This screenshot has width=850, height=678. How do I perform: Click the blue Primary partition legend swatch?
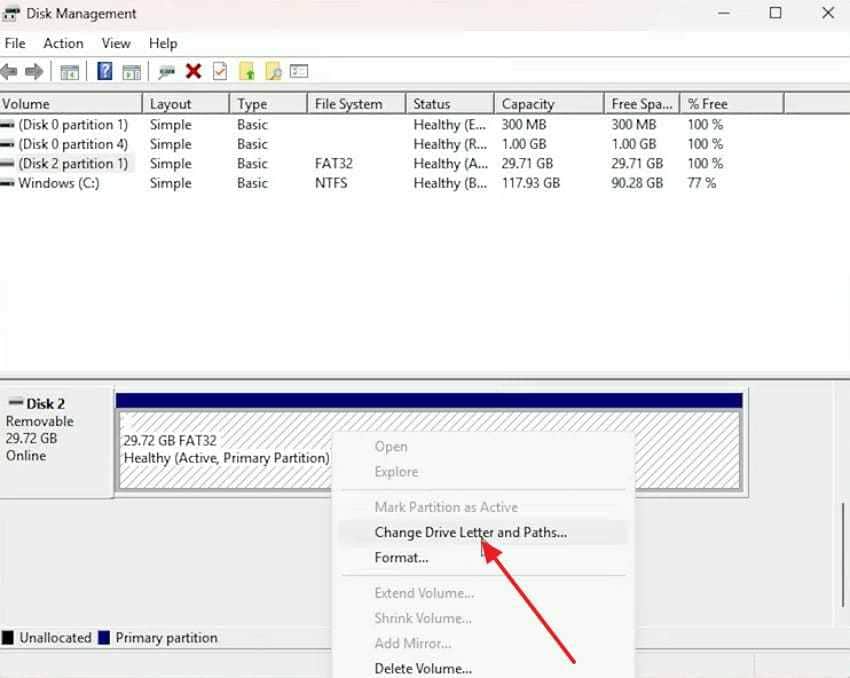104,637
